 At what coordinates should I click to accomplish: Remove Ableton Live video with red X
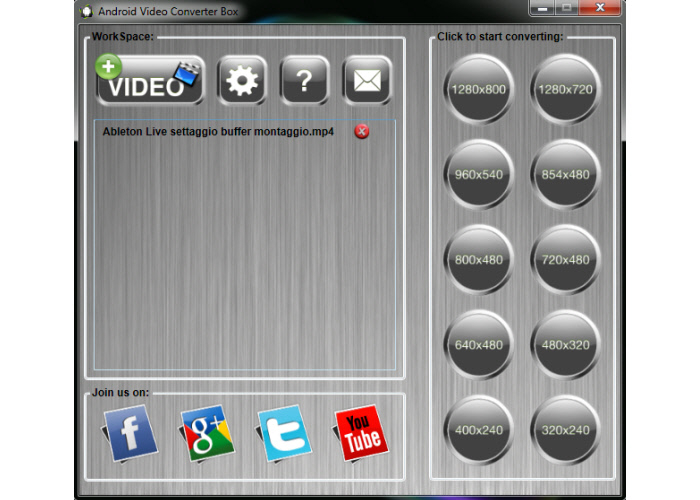coord(362,132)
